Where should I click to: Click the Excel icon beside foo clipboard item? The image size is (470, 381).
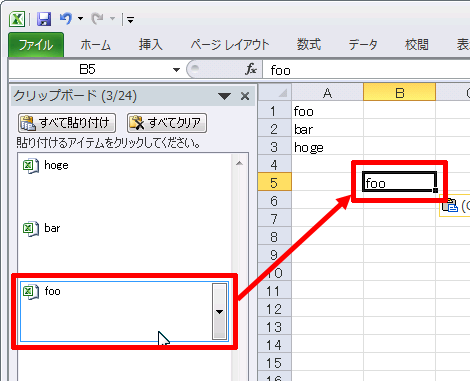point(30,292)
